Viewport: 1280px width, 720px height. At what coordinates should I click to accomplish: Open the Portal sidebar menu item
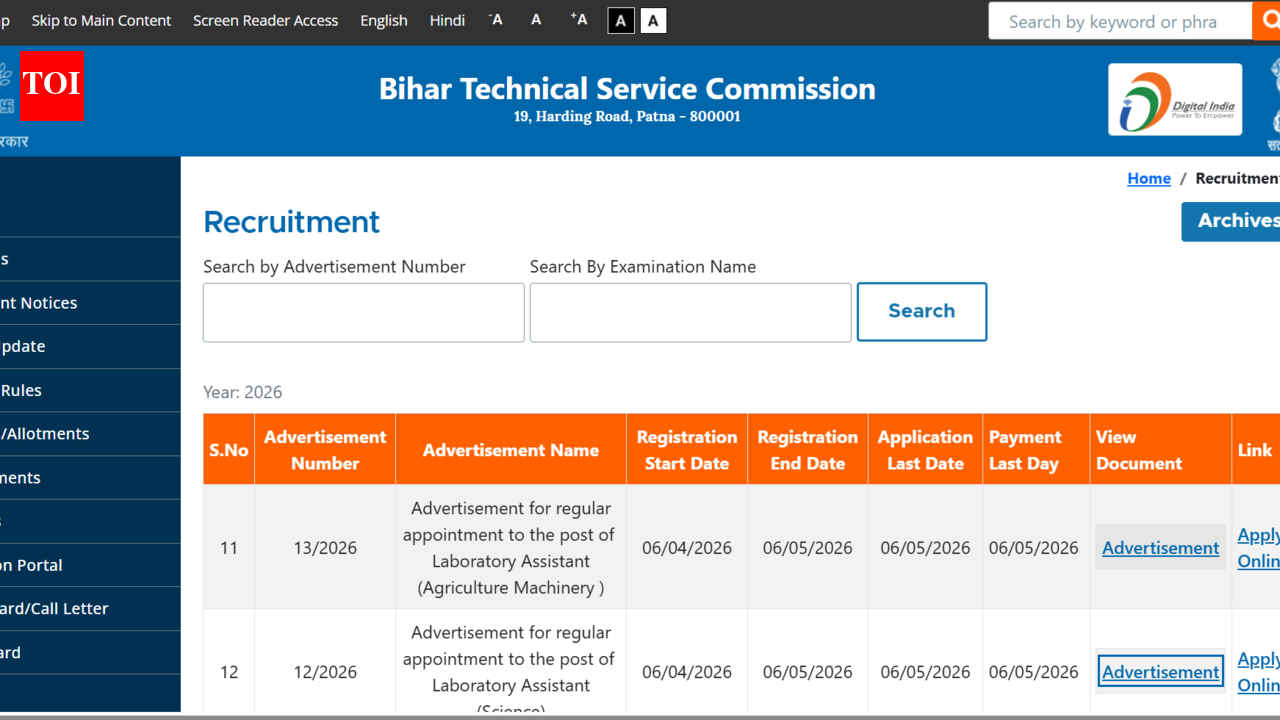point(90,565)
